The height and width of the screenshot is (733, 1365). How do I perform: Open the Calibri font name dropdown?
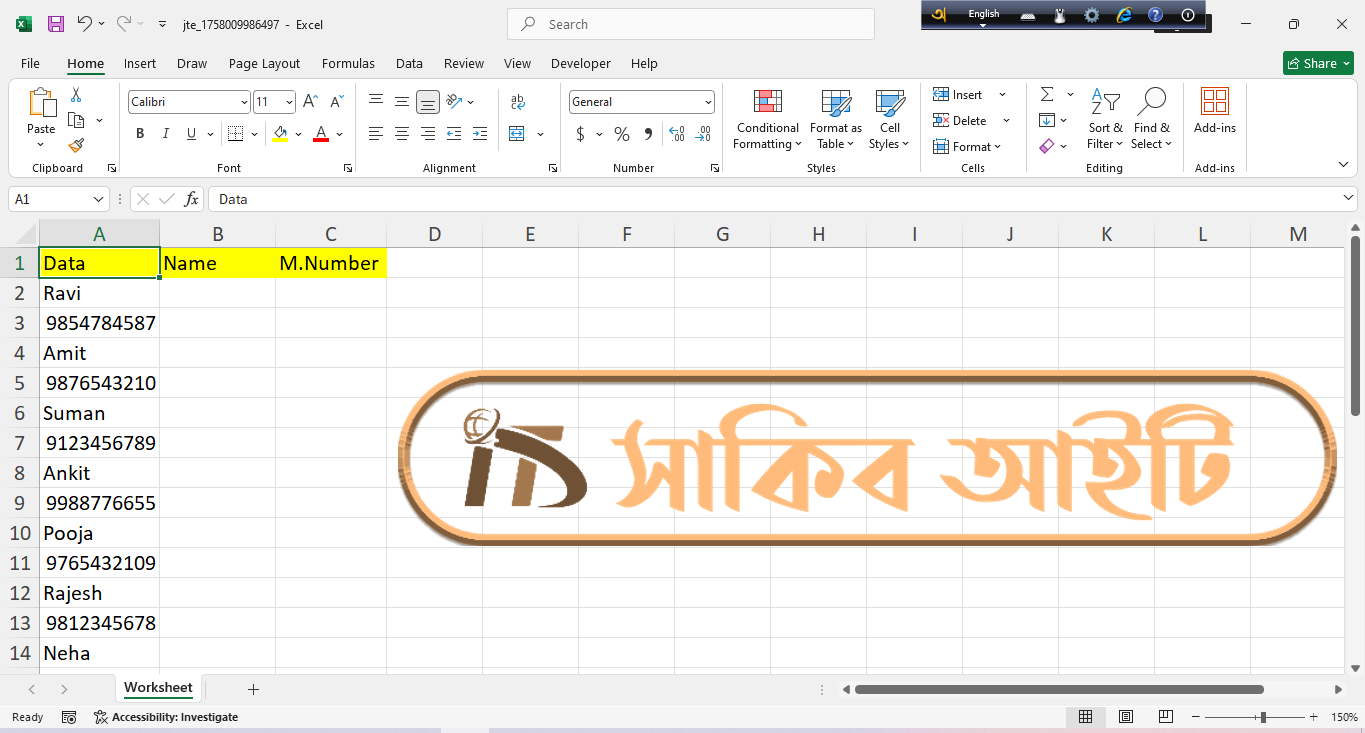coord(244,102)
